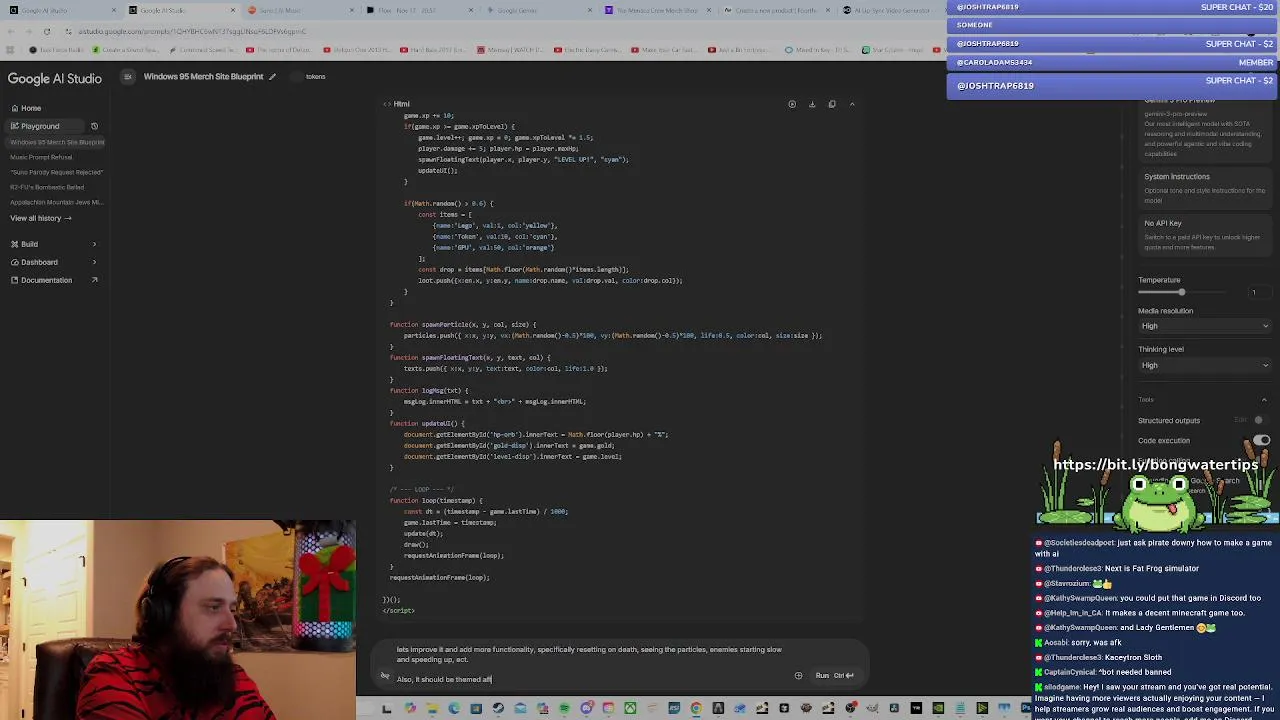Open NVIDIA app from the taskbar
Viewport: 1280px width, 720px height.
pyautogui.click(x=938, y=709)
